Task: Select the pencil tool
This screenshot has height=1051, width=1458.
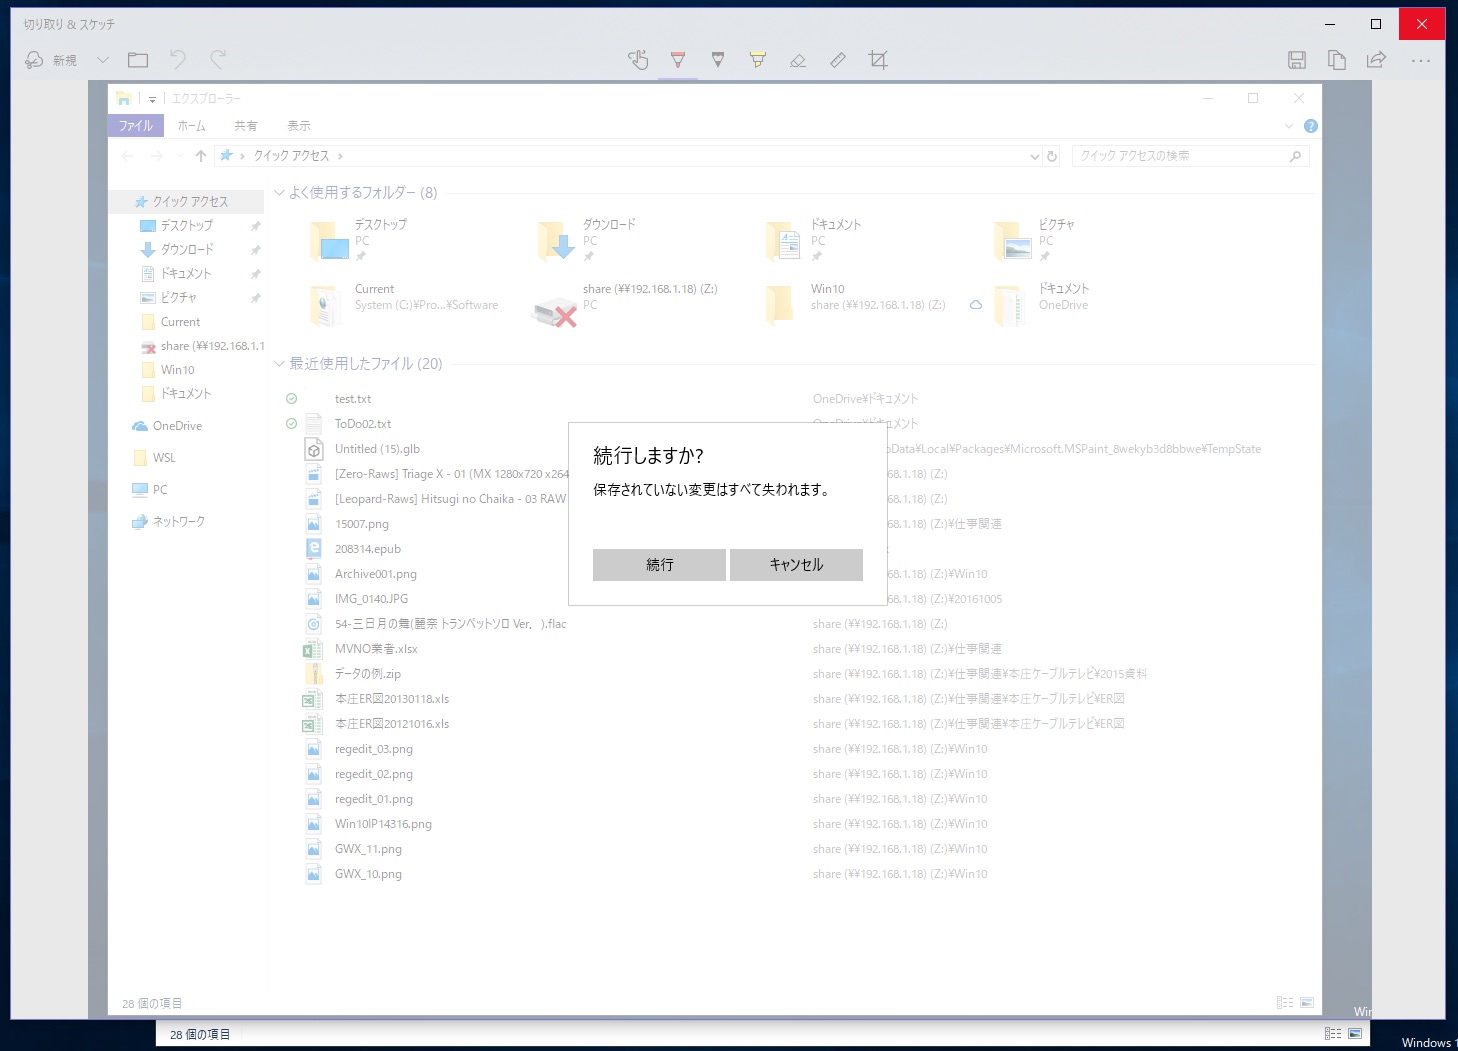Action: [x=718, y=60]
